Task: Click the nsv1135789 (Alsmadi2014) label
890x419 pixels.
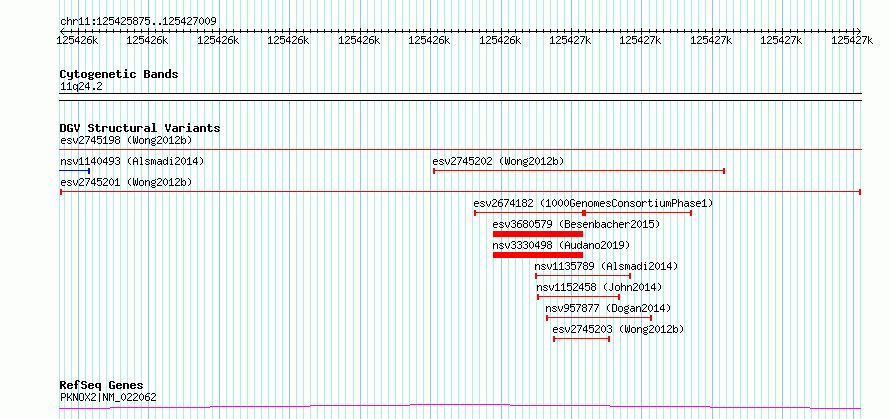Action: tap(606, 266)
